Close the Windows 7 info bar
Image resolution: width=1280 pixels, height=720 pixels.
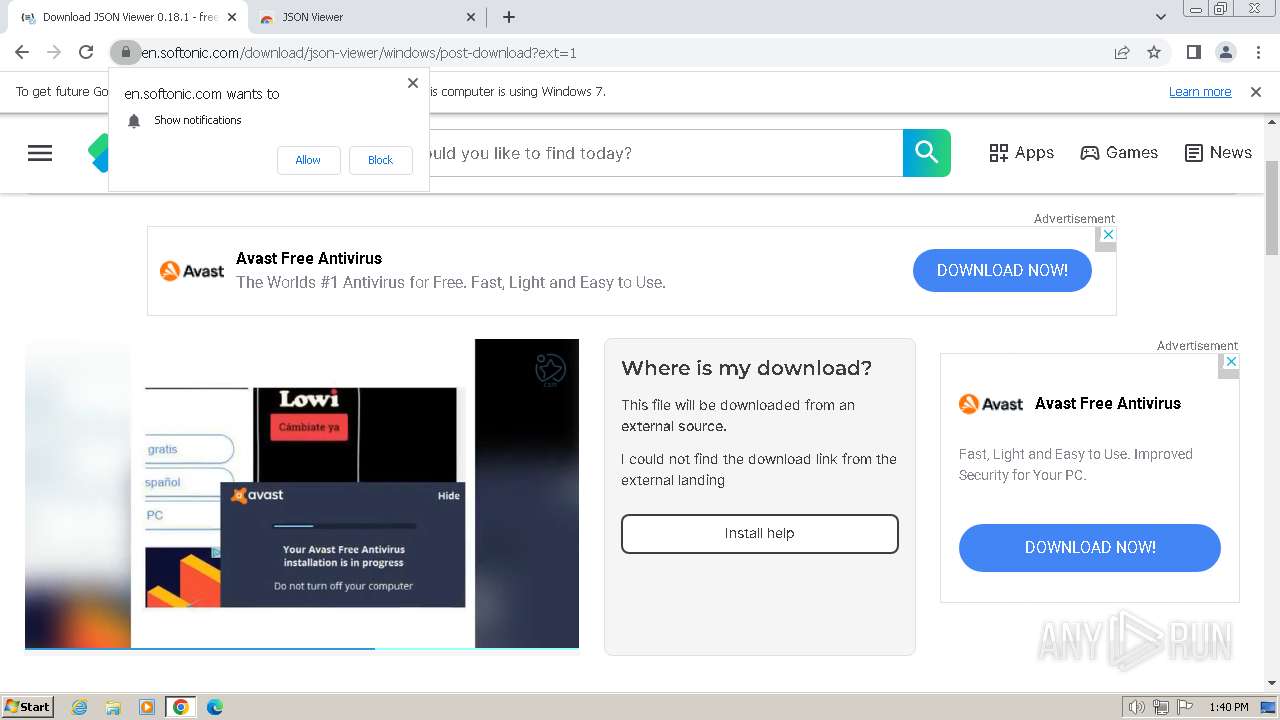[x=1256, y=91]
